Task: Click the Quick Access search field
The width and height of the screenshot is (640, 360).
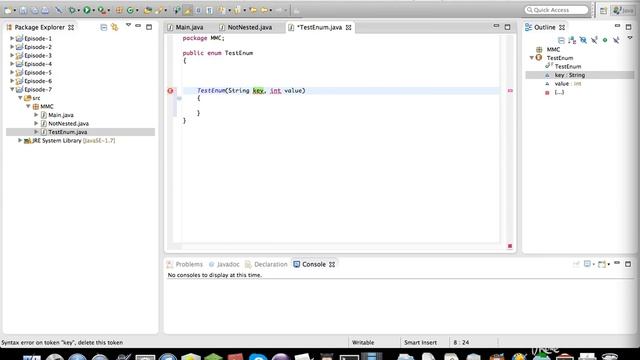Action: [x=557, y=10]
